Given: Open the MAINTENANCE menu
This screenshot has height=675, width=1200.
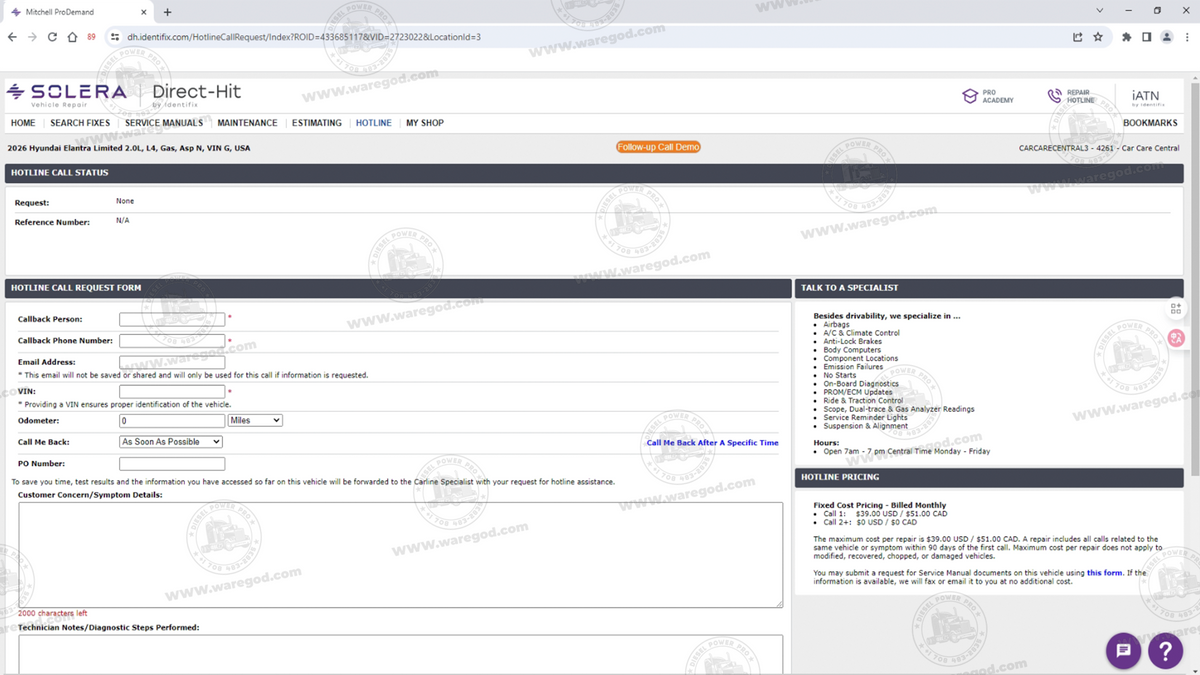Looking at the screenshot, I should [247, 123].
